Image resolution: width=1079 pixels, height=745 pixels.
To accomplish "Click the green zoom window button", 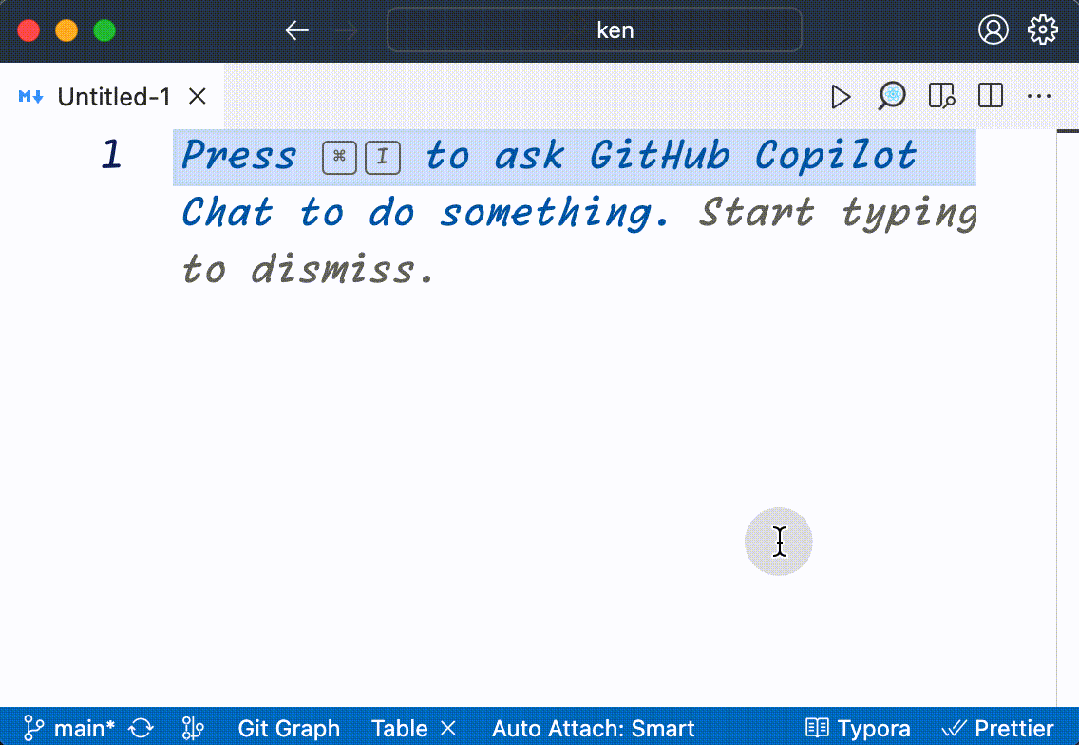I will pyautogui.click(x=105, y=30).
